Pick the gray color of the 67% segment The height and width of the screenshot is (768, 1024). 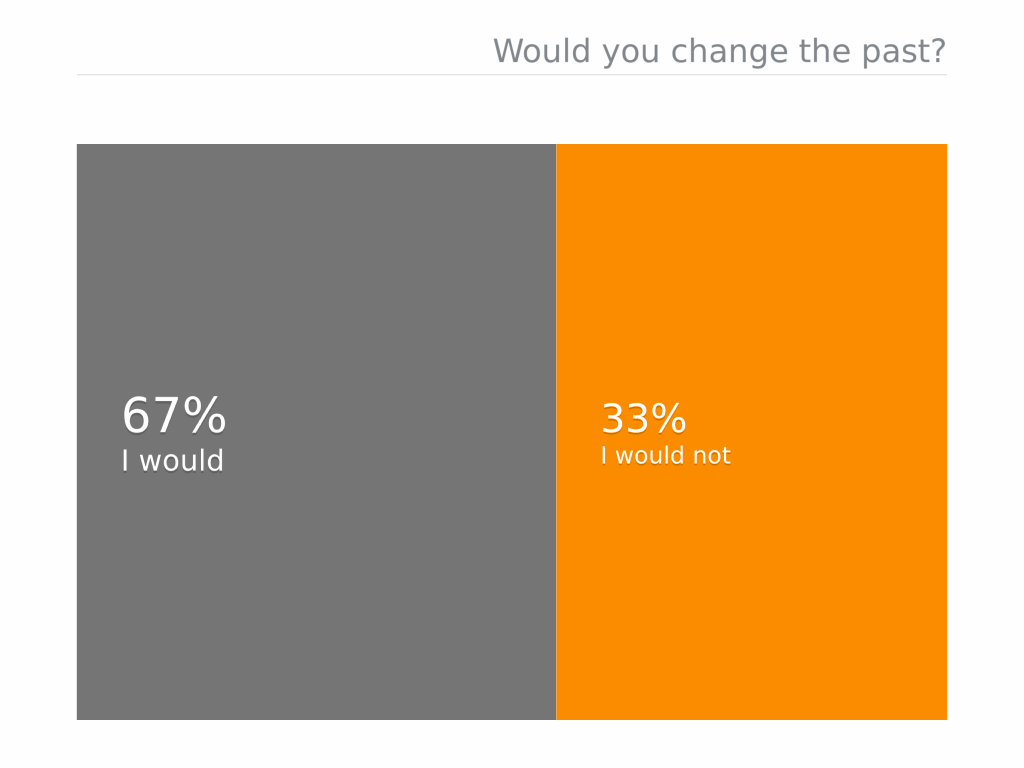point(316,261)
